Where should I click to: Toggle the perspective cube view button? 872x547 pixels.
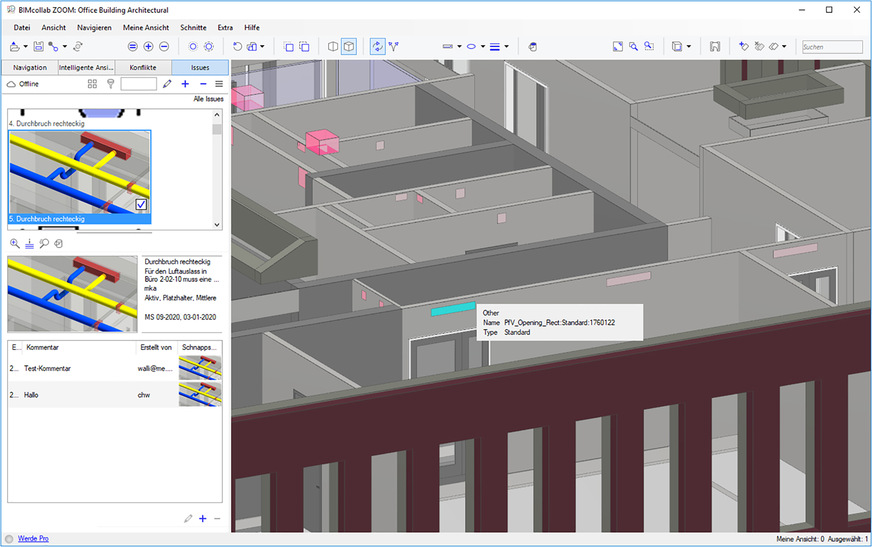[x=349, y=47]
